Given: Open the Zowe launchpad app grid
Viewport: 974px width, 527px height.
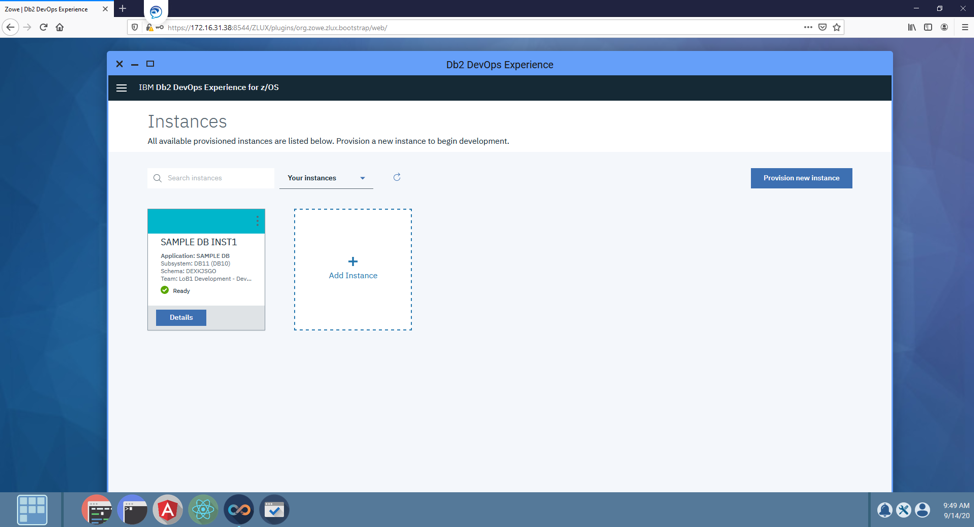Looking at the screenshot, I should pyautogui.click(x=32, y=510).
